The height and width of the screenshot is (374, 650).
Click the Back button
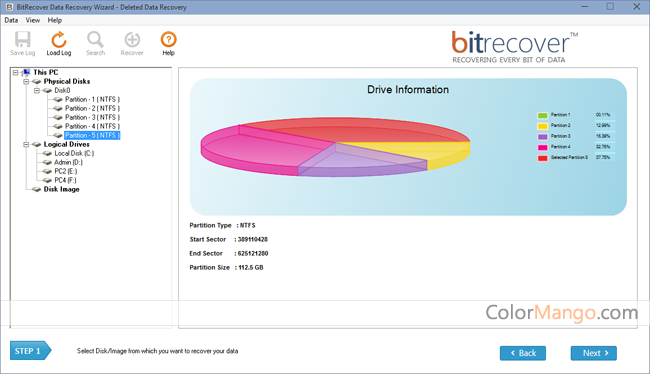click(523, 353)
